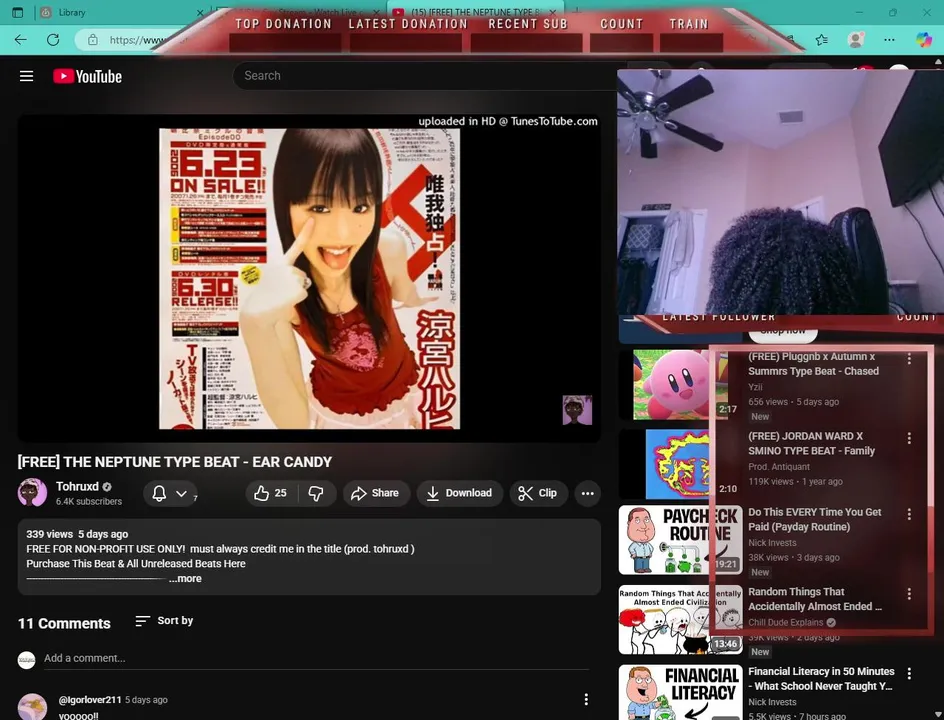Open channel watermark in video corner
The height and width of the screenshot is (720, 944).
pyautogui.click(x=577, y=410)
